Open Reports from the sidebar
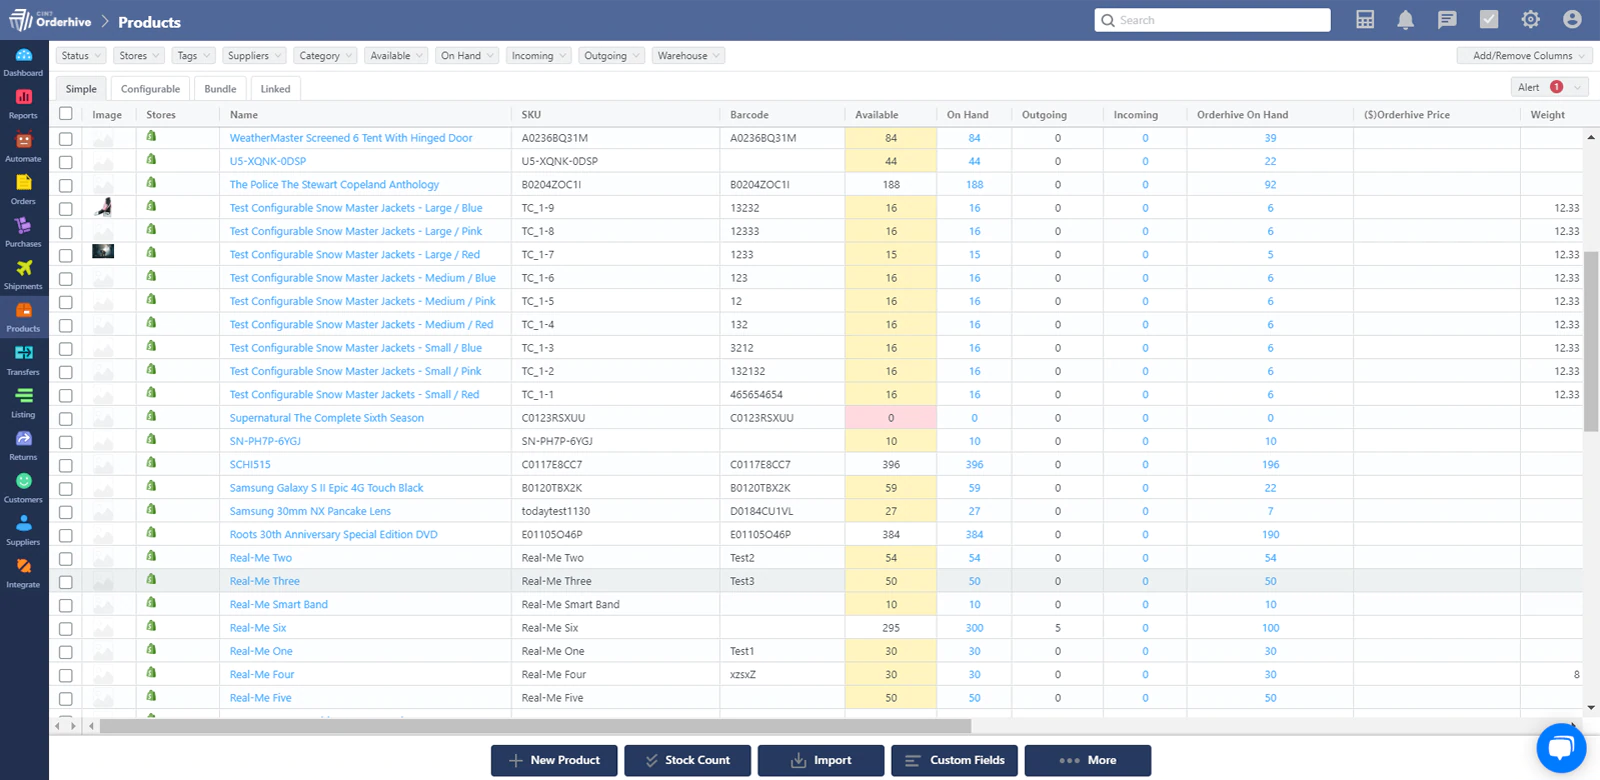 (23, 103)
